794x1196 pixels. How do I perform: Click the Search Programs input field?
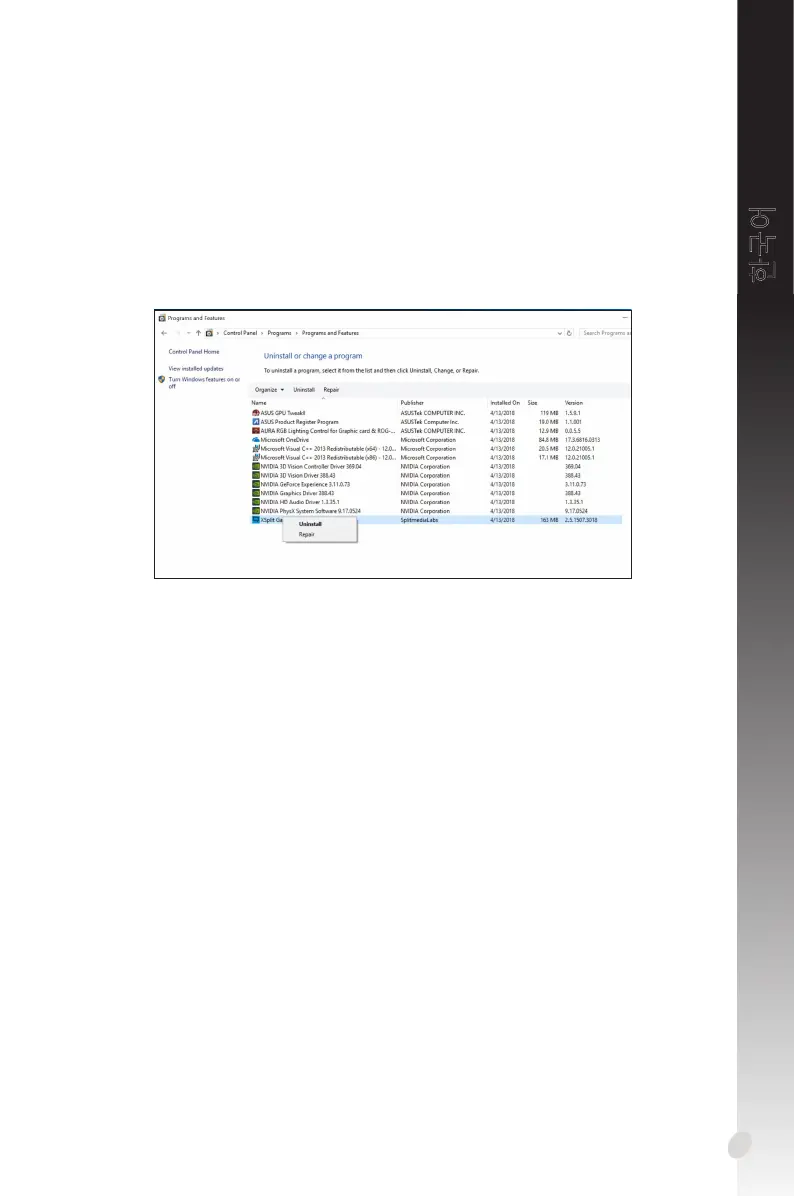pos(606,333)
